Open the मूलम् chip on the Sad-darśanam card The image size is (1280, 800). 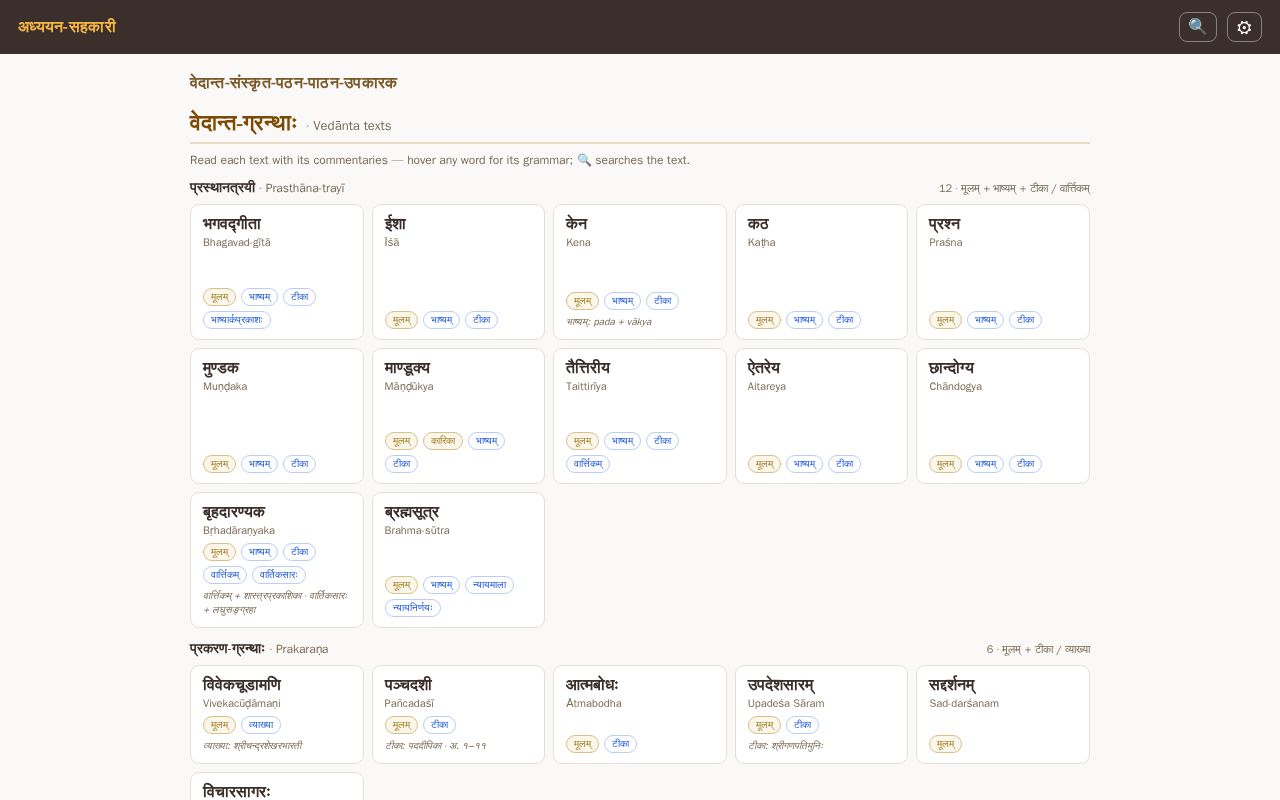pyautogui.click(x=945, y=744)
